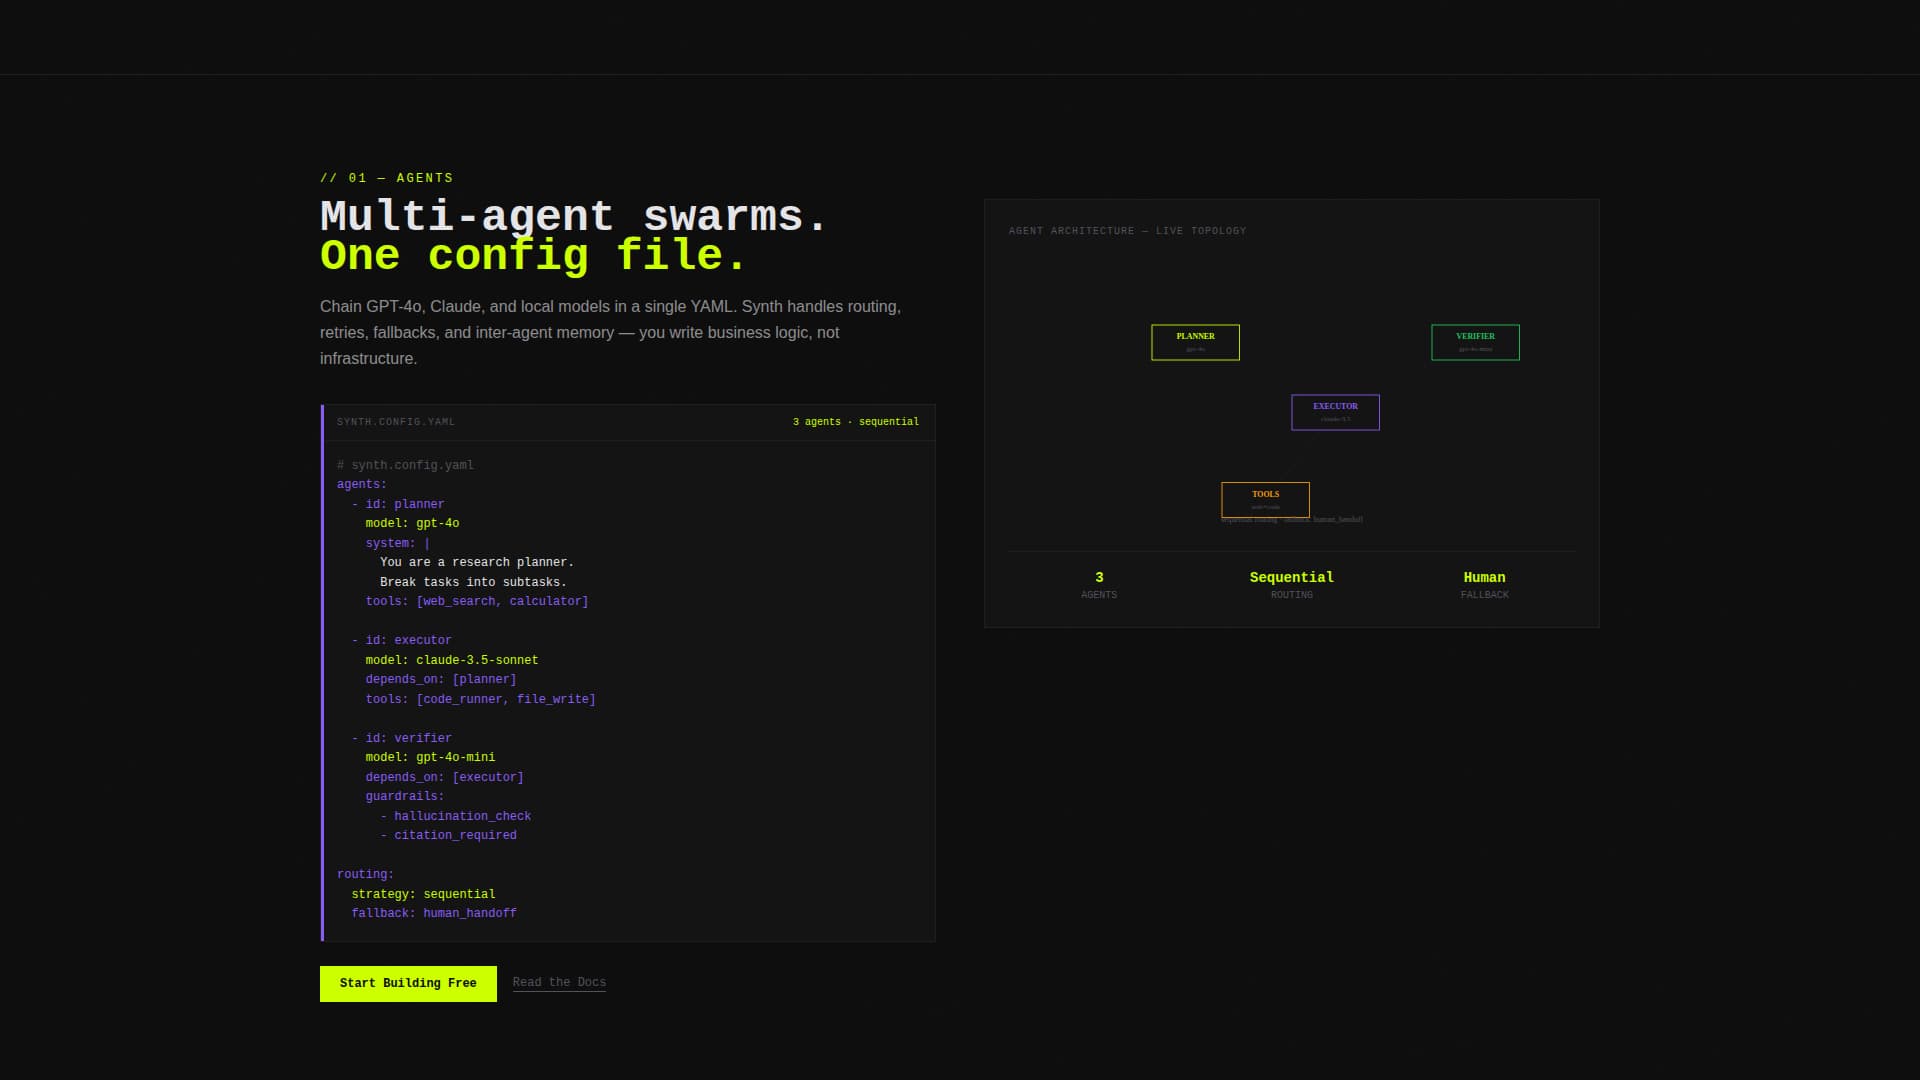This screenshot has width=1920, height=1080.
Task: Click the 'Sequential ROUTING' stat
Action: coord(1292,585)
